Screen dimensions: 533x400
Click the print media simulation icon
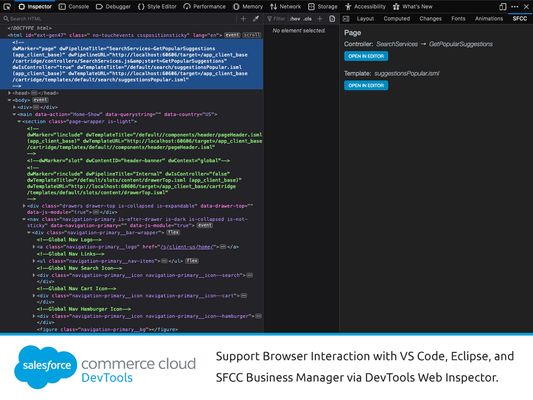[332, 19]
